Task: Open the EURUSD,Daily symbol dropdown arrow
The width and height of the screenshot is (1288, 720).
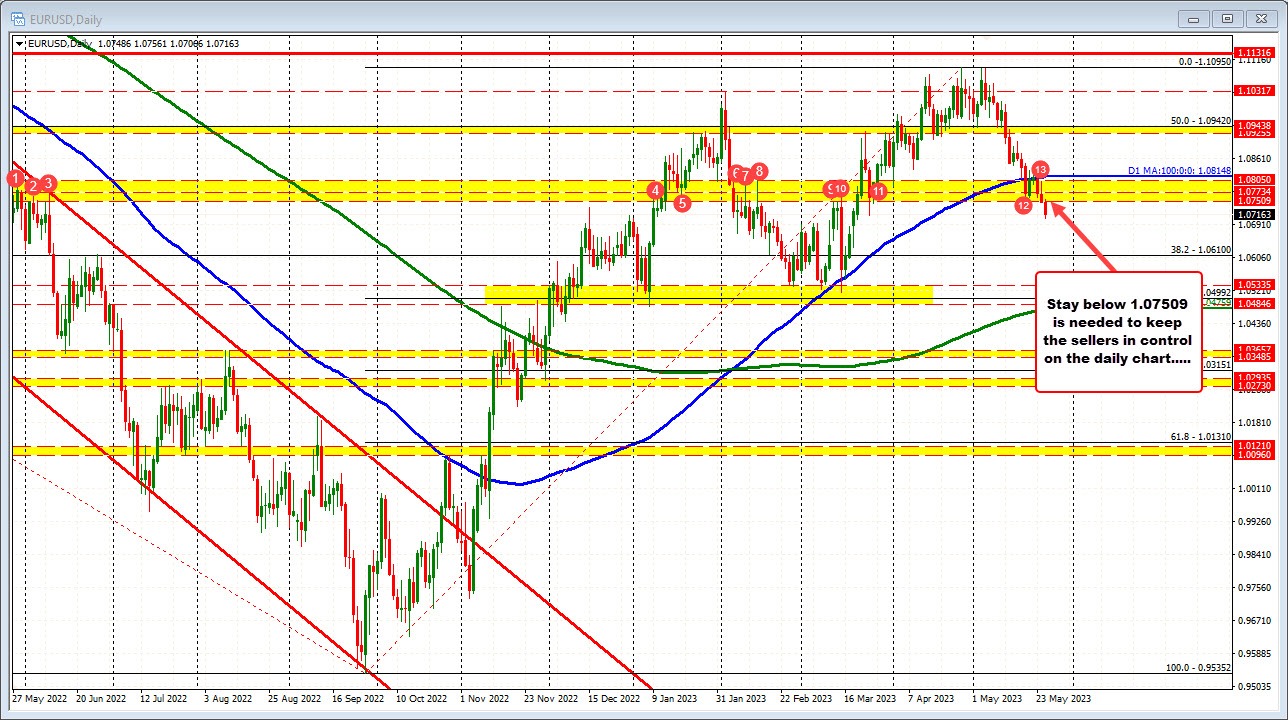Action: [18, 44]
